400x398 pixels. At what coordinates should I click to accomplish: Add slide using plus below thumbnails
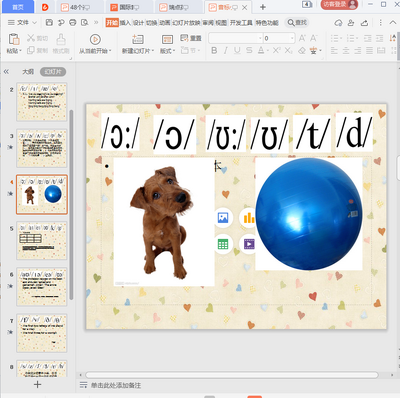click(38, 384)
